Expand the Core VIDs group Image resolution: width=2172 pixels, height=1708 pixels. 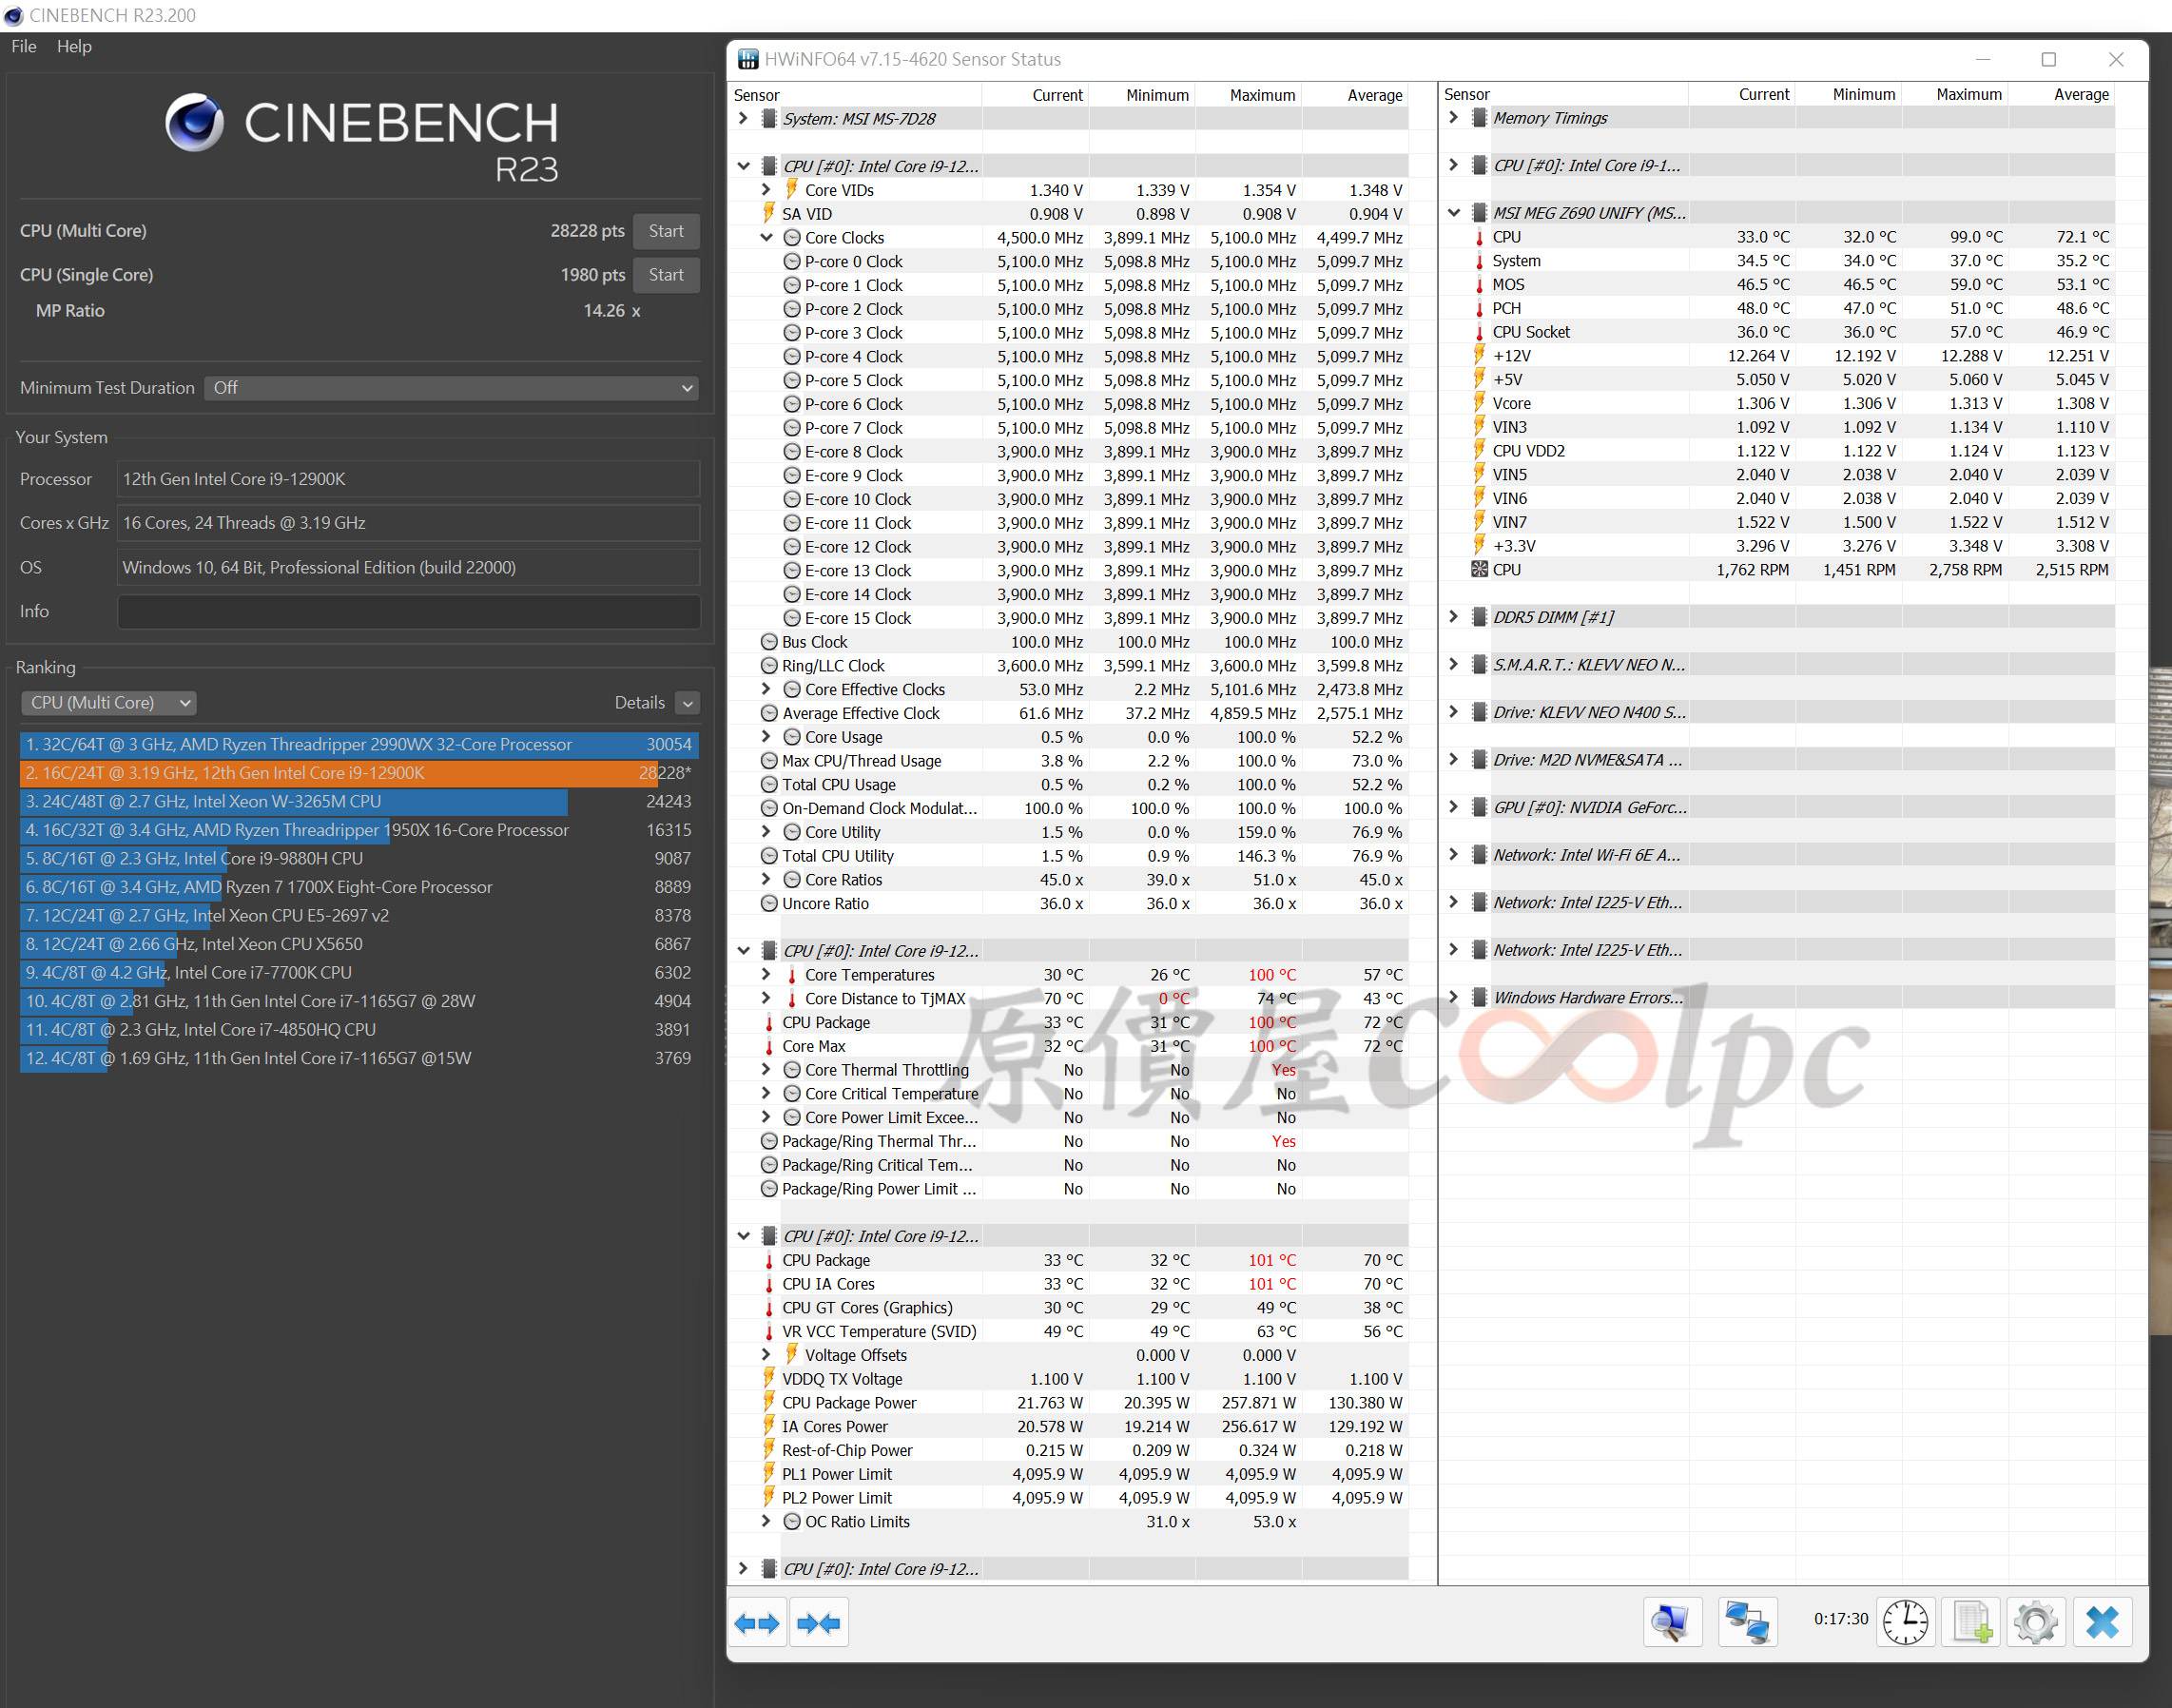coord(766,189)
